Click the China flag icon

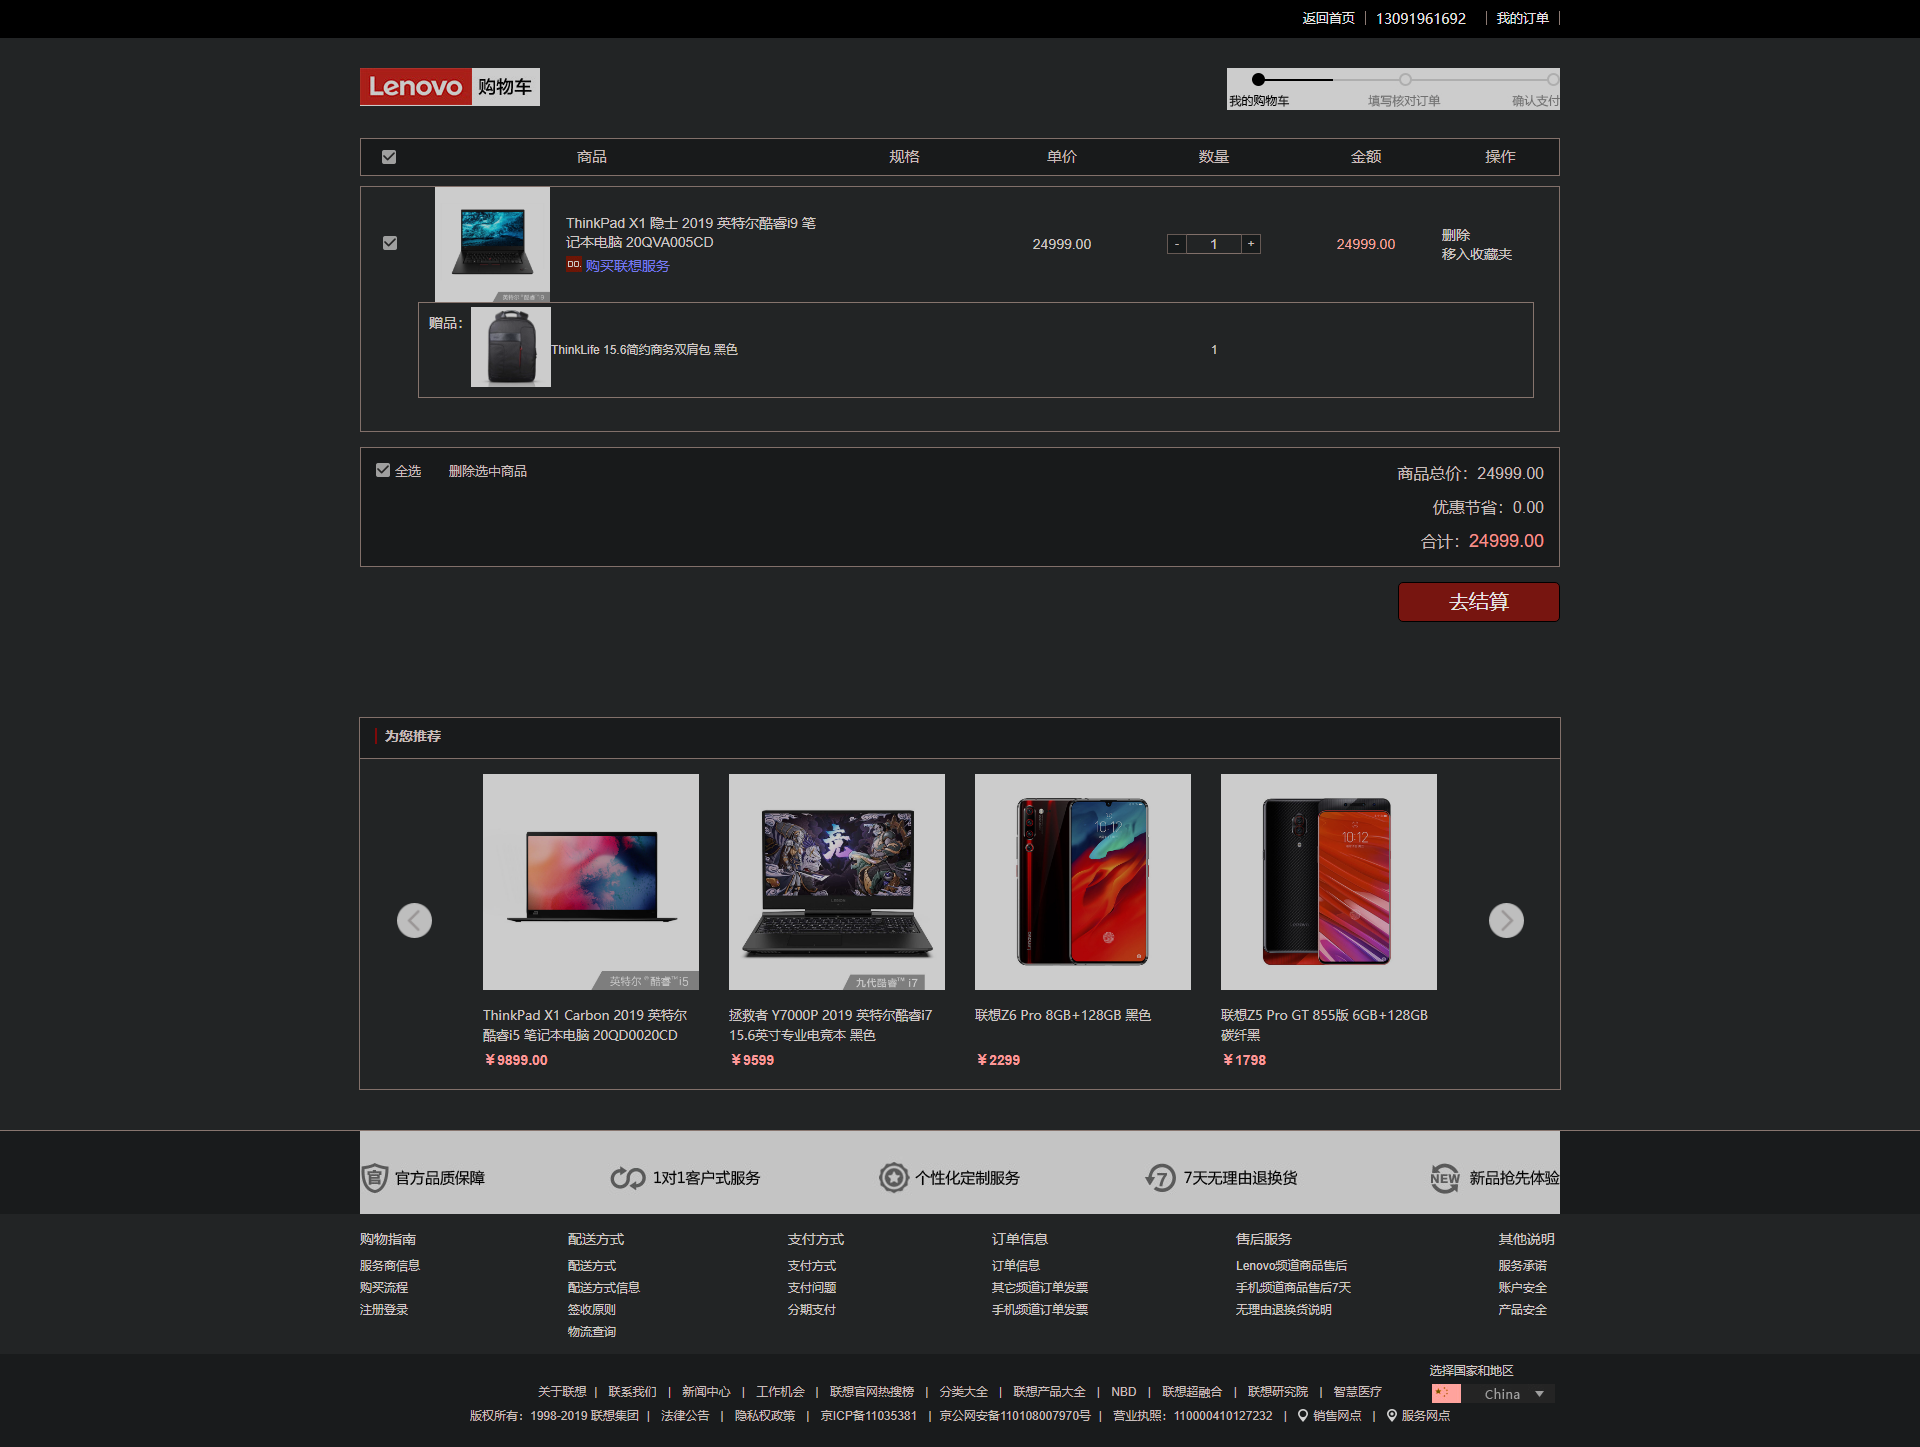pyautogui.click(x=1446, y=1393)
